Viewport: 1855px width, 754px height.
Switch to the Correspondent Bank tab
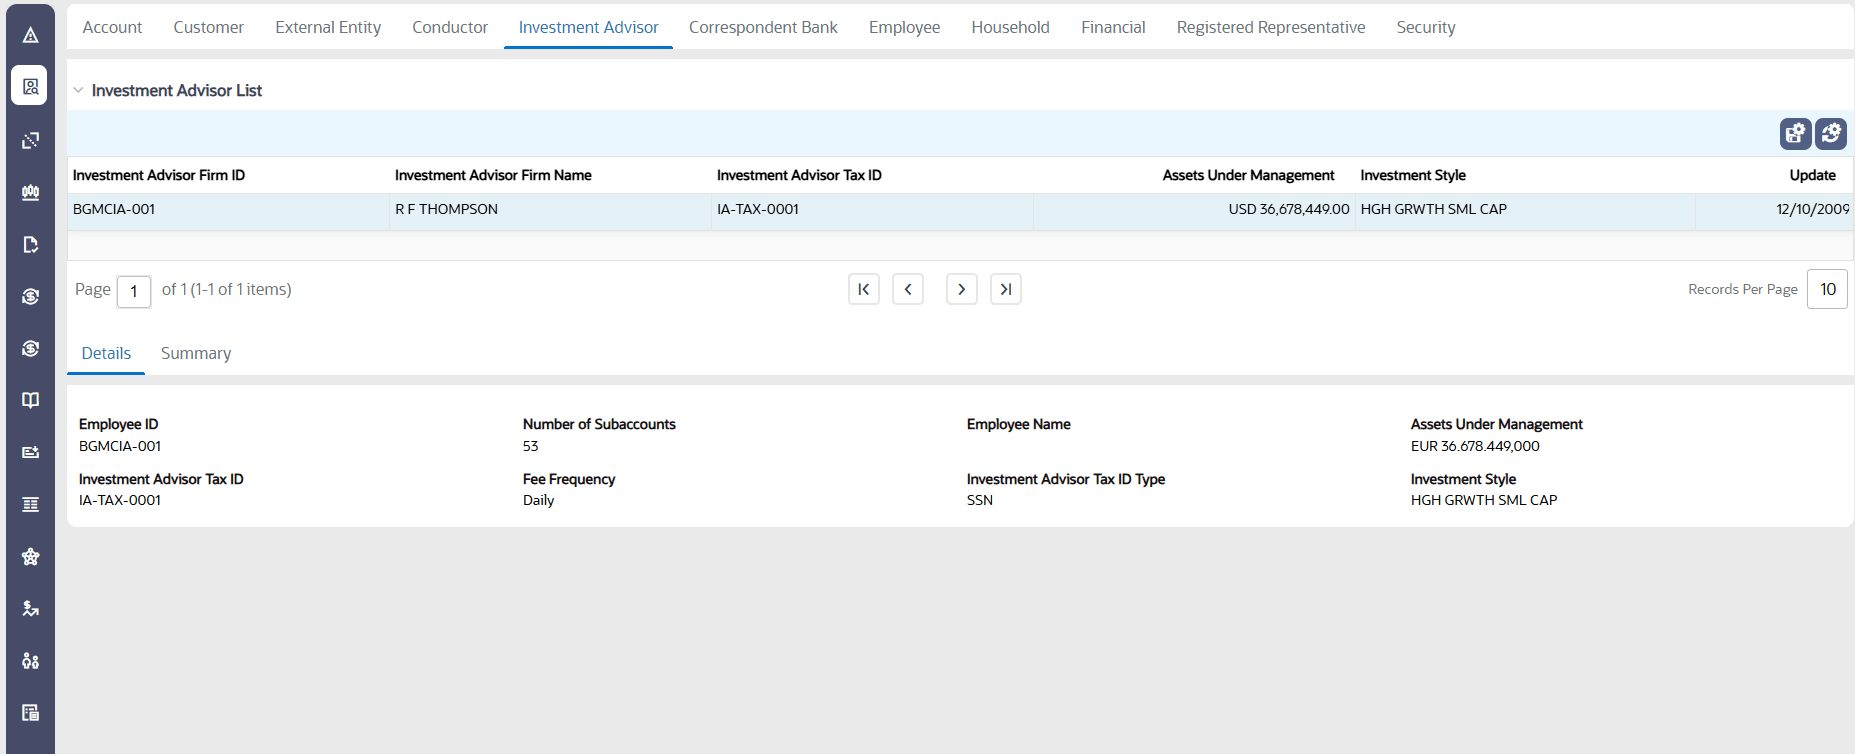point(763,27)
